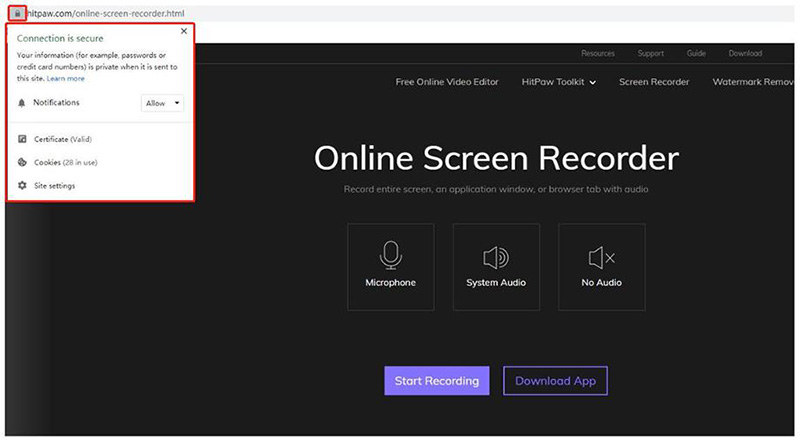Image resolution: width=800 pixels, height=440 pixels.
Task: Open Cookies (28 in use) entry
Action: [x=65, y=162]
